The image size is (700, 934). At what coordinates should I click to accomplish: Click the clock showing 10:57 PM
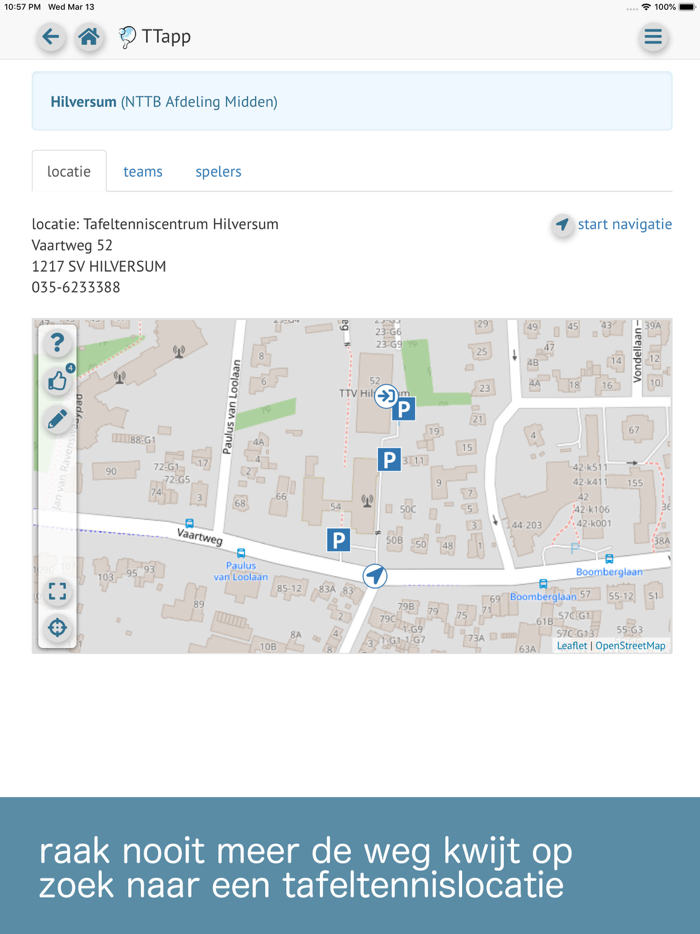(x=22, y=7)
